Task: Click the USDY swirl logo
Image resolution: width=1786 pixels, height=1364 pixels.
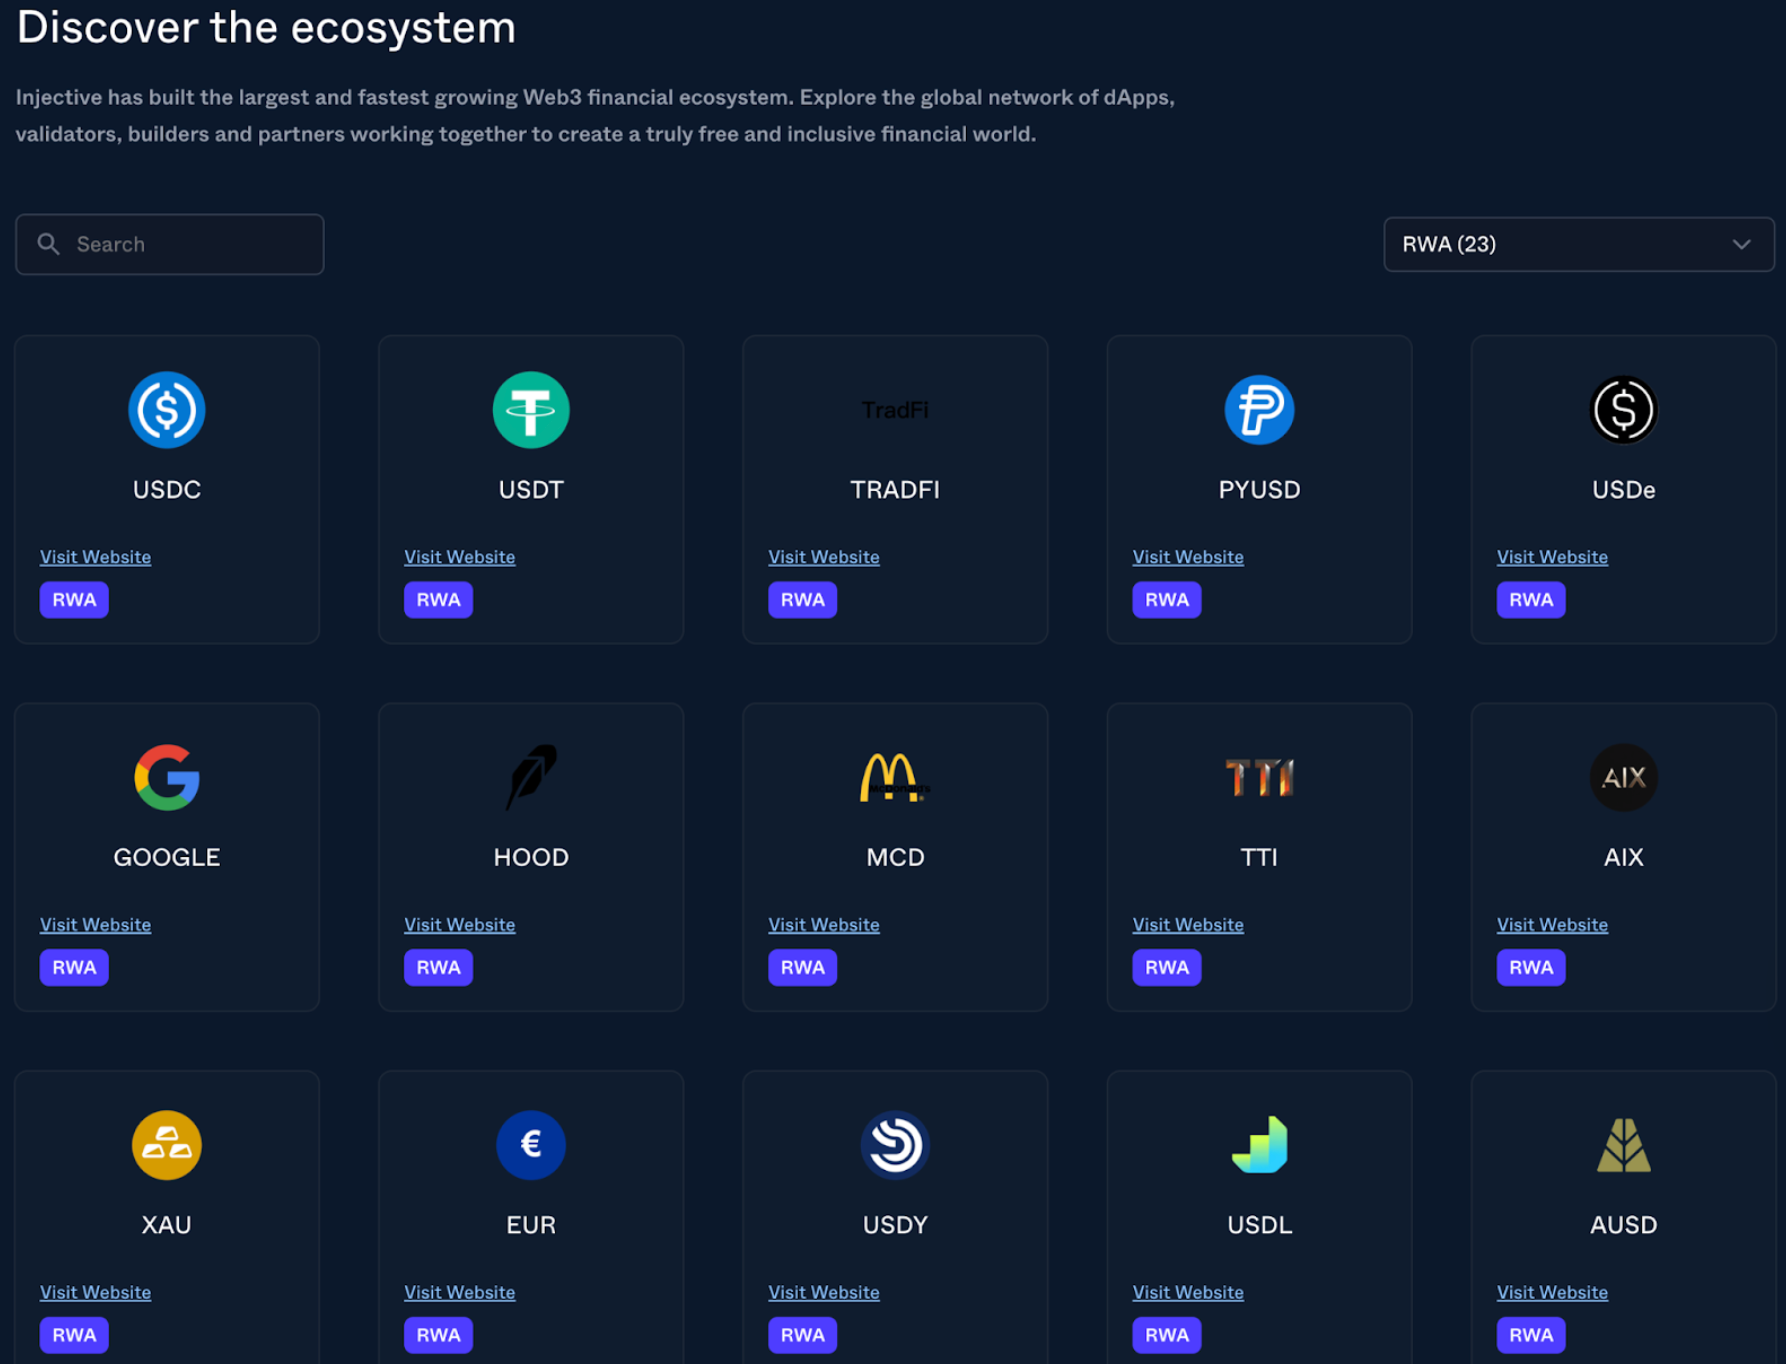Action: tap(895, 1145)
